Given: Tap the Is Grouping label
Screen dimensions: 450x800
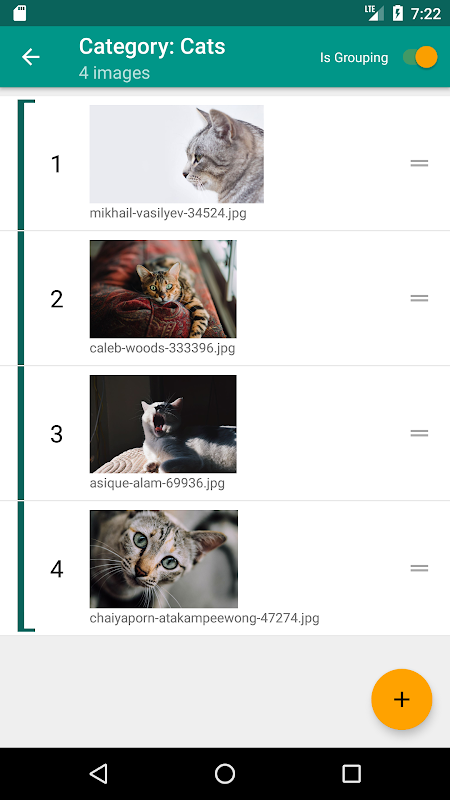Looking at the screenshot, I should point(354,58).
